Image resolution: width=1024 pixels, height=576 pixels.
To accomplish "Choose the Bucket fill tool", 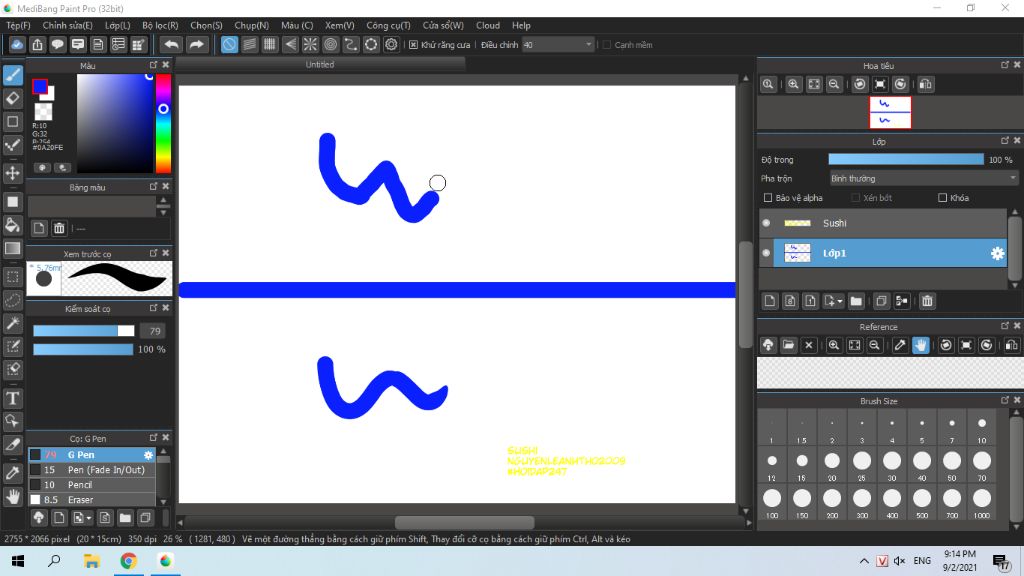I will pos(12,225).
